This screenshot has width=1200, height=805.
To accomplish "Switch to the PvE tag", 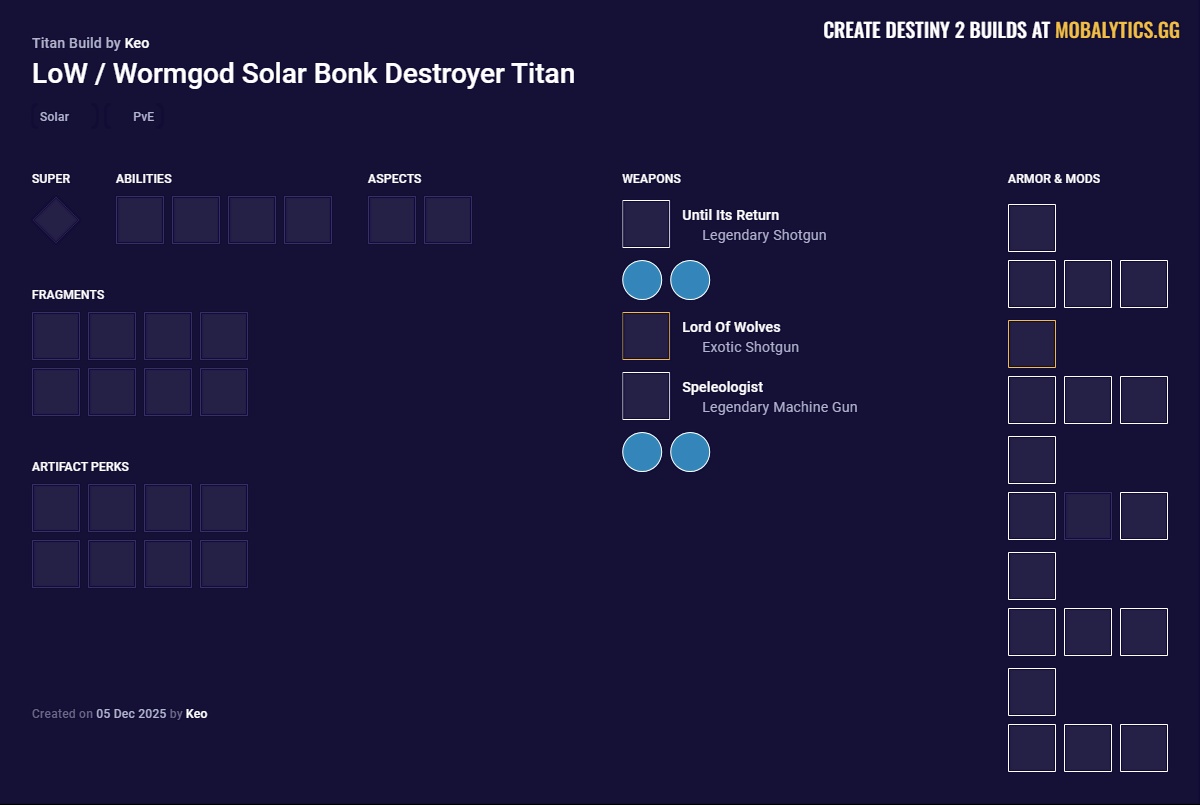I will tap(143, 116).
